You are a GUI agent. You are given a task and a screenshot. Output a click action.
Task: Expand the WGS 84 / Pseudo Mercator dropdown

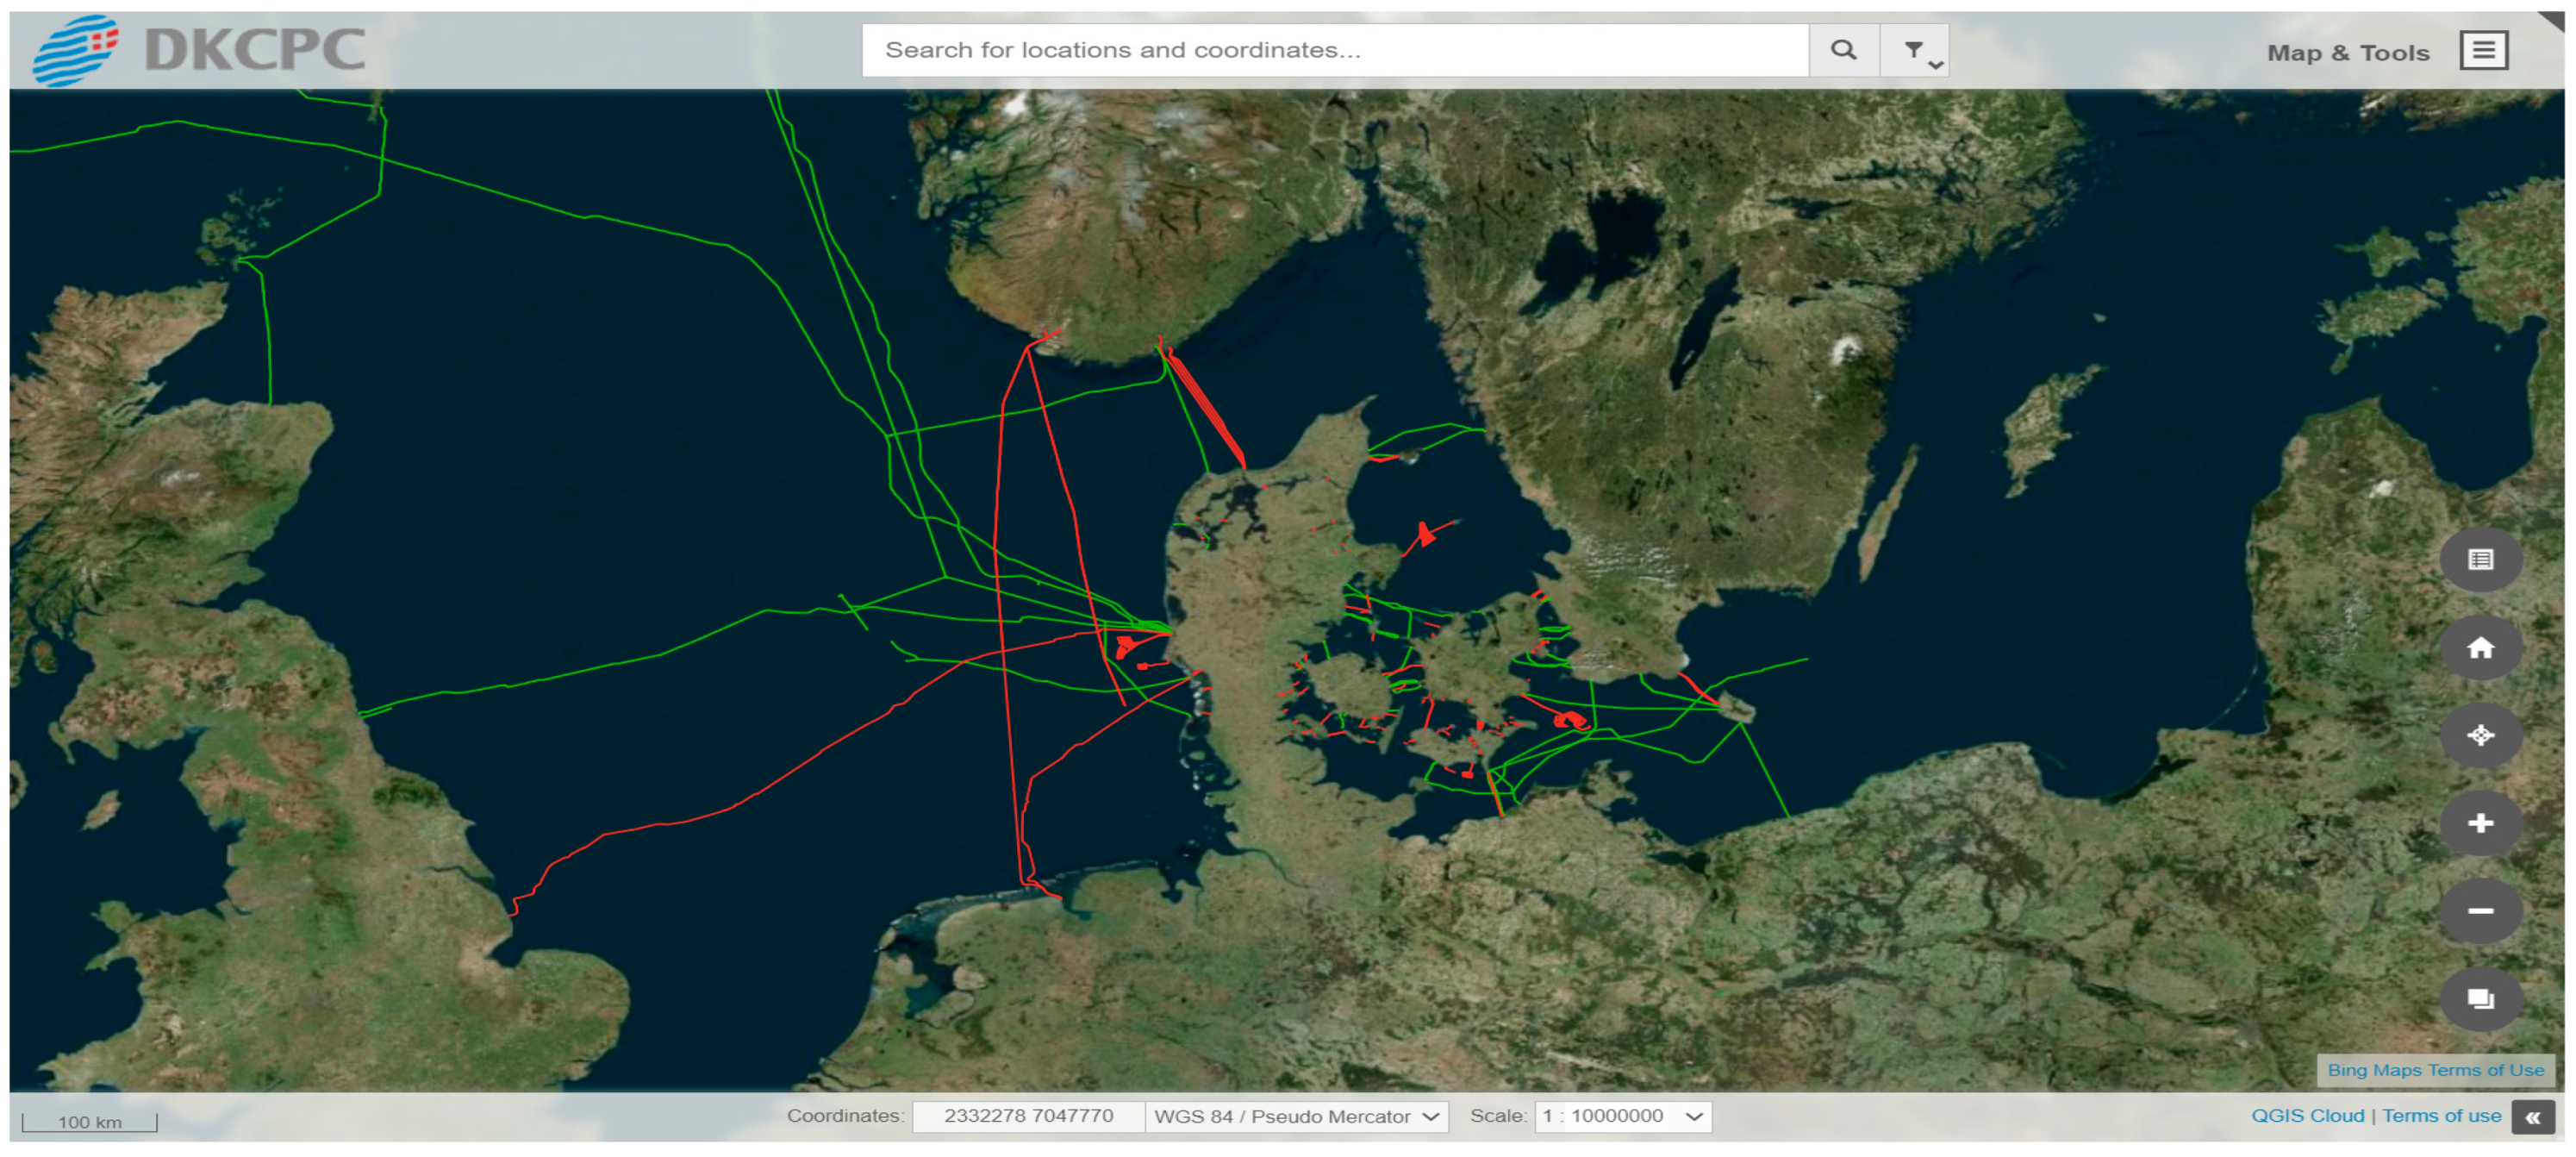click(1297, 1116)
